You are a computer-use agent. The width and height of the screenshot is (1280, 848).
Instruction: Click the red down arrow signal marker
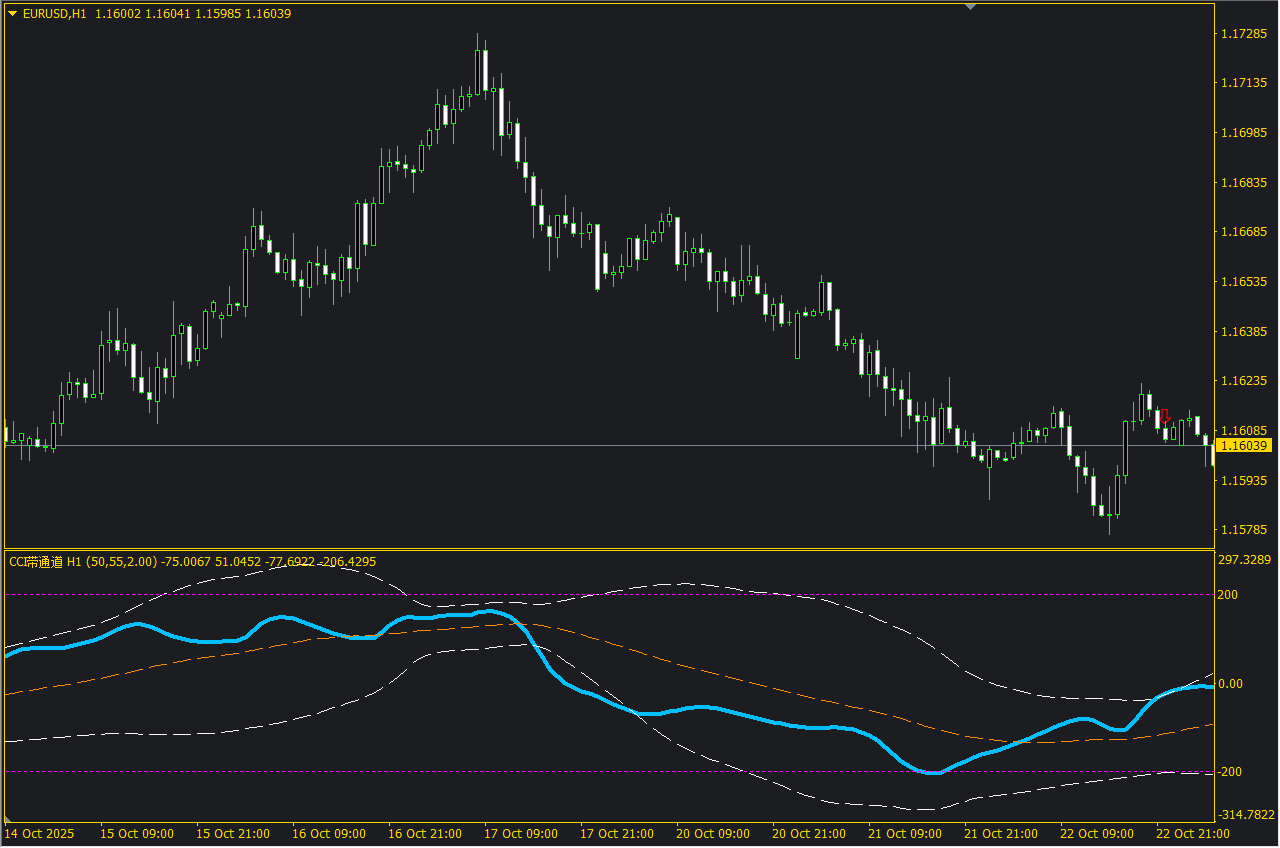pos(1165,415)
